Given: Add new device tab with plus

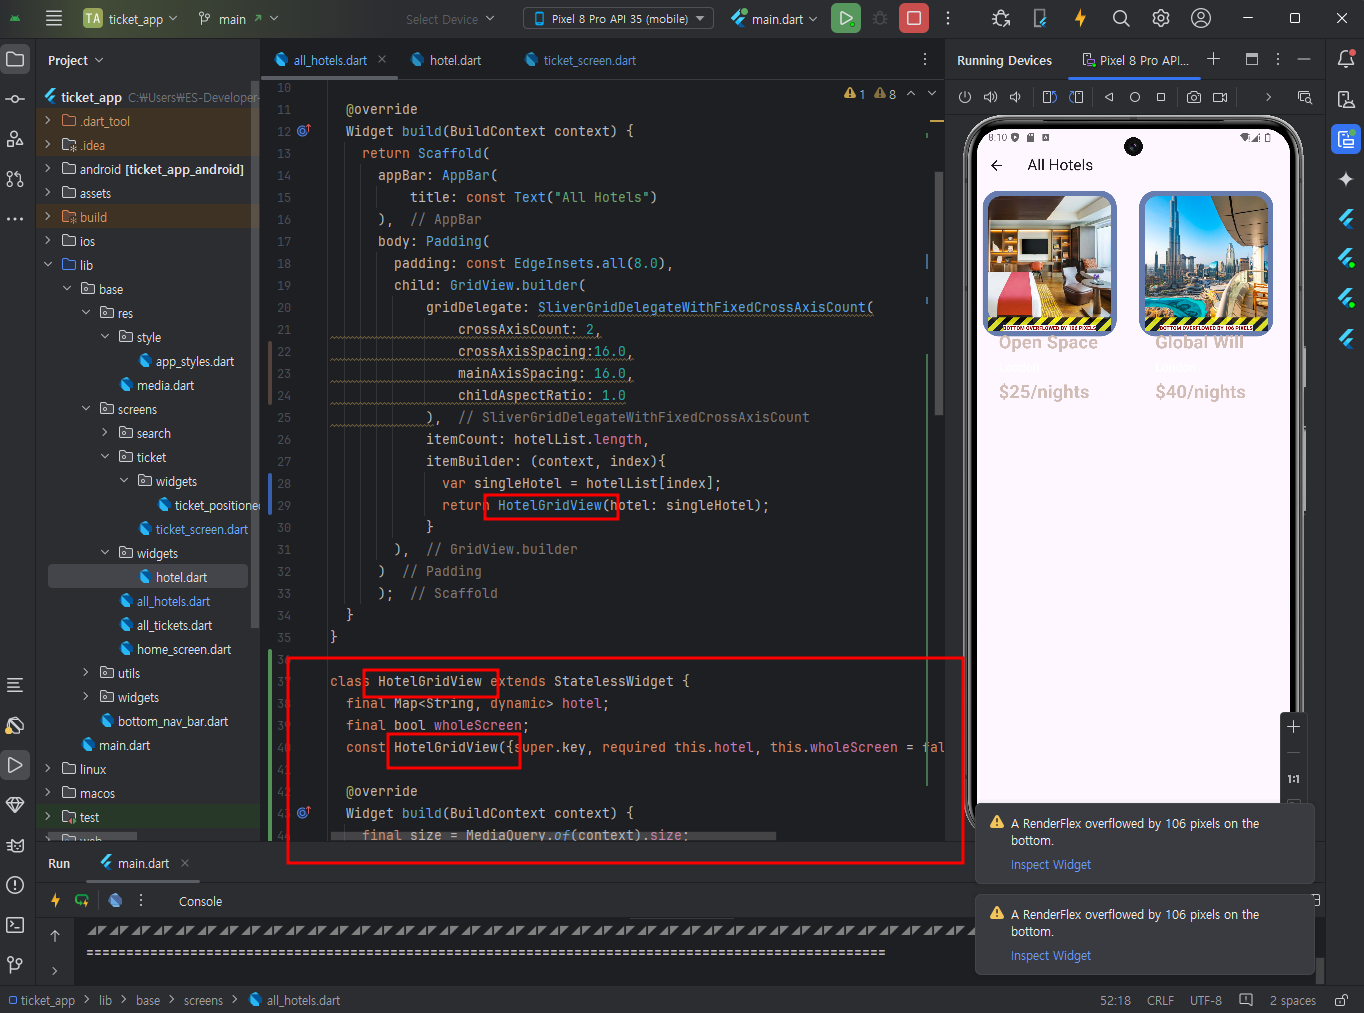Looking at the screenshot, I should pyautogui.click(x=1213, y=59).
